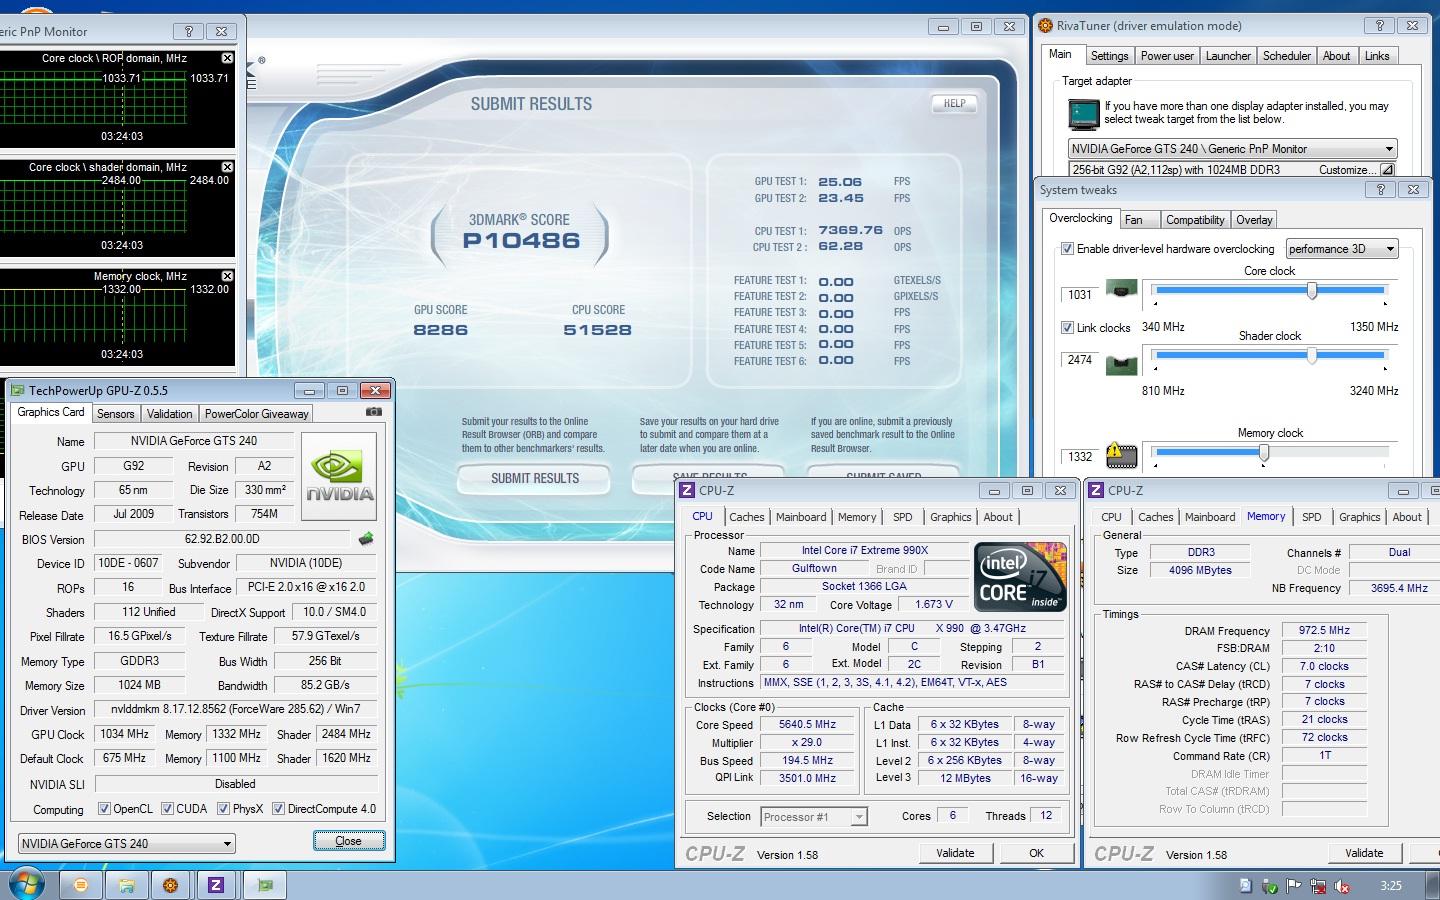Toggle the OpenCL checkbox in GPU-Z
The height and width of the screenshot is (900, 1440).
click(104, 809)
